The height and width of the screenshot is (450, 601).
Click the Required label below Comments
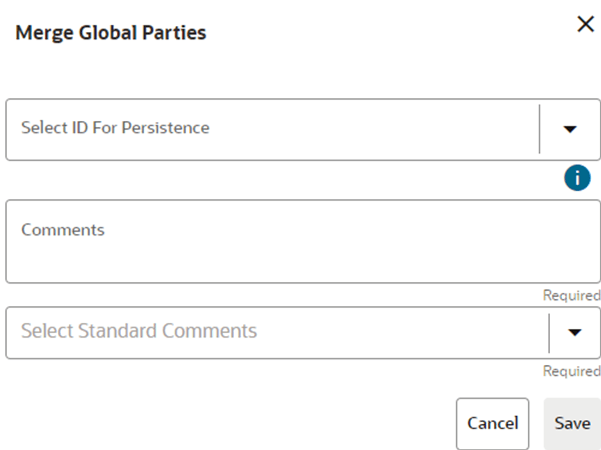click(572, 296)
